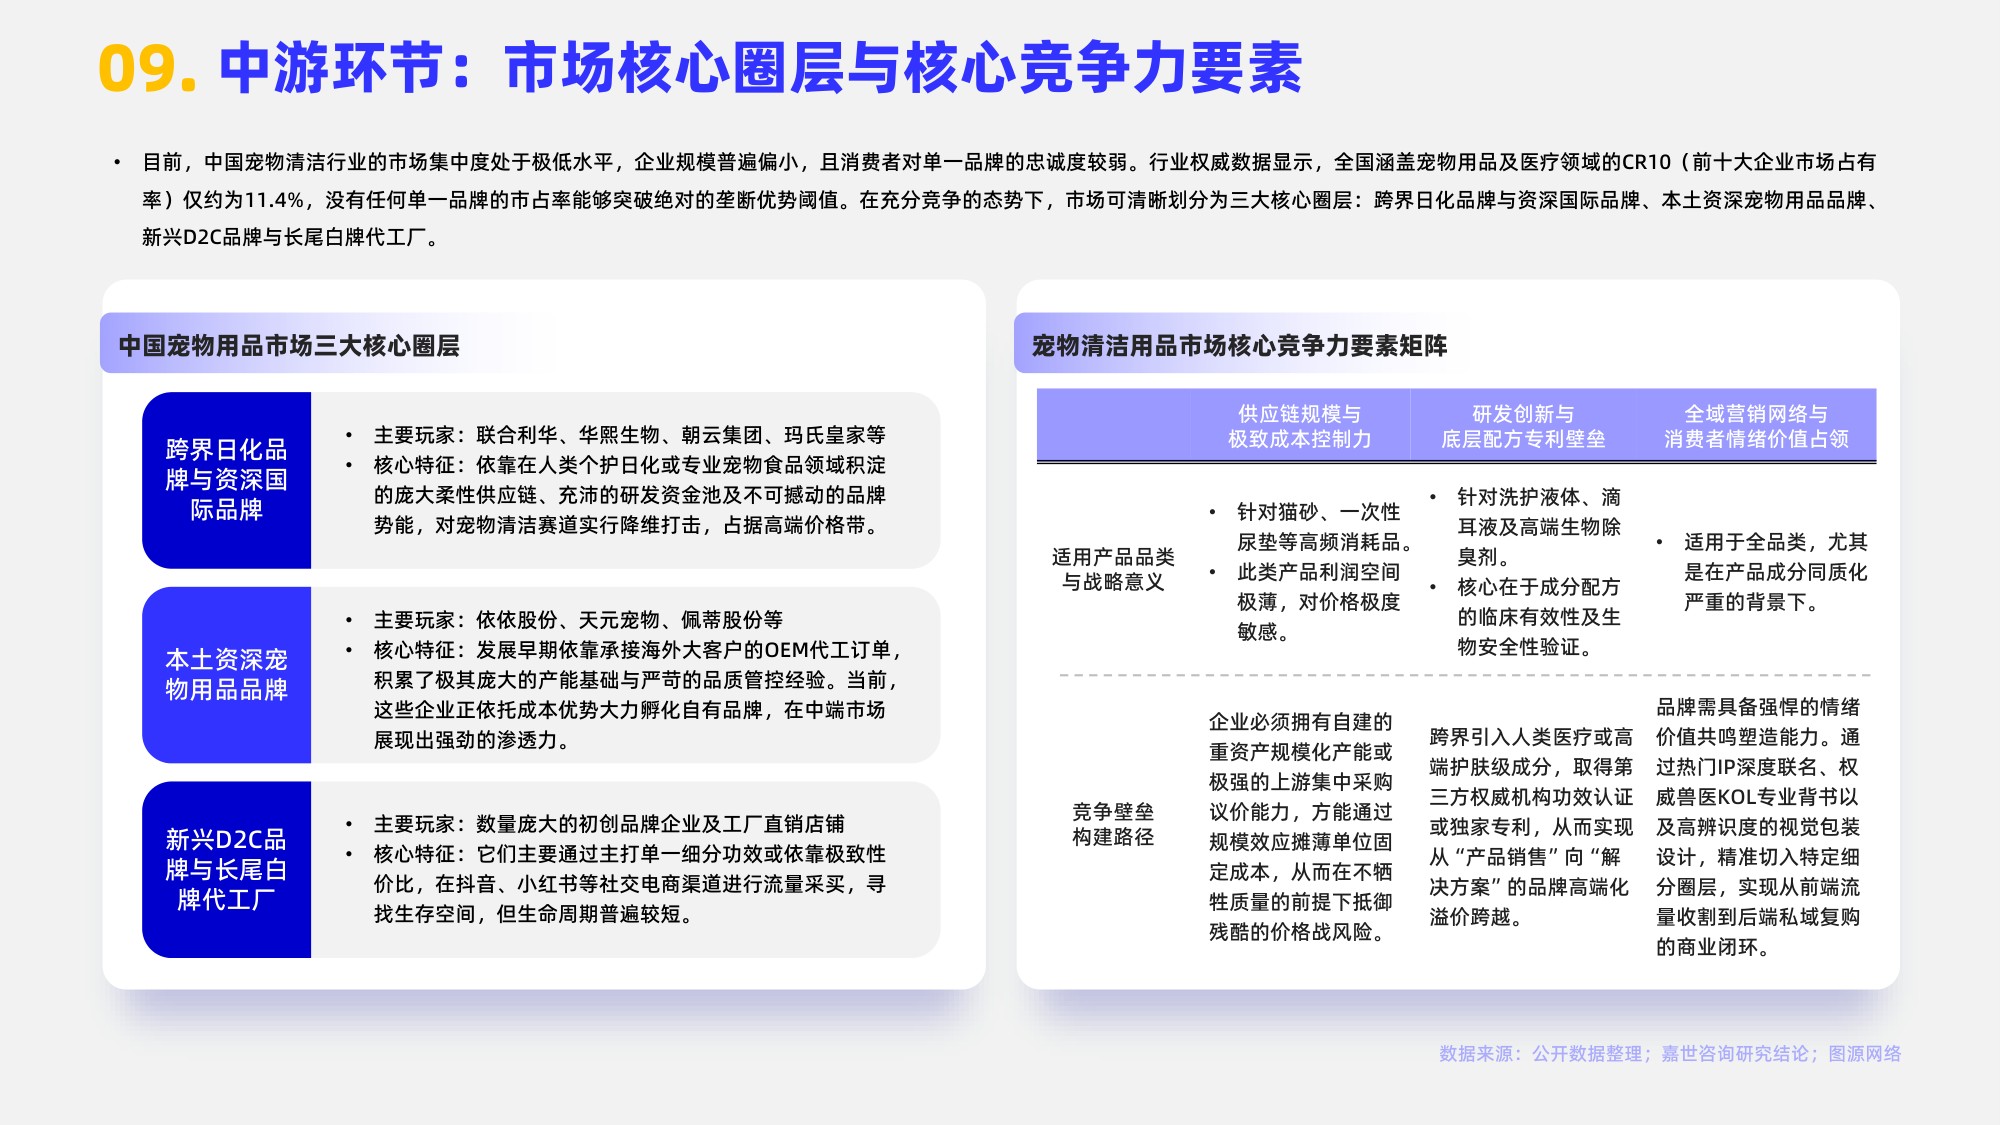Viewport: 2000px width, 1125px height.
Task: Click column header '研发创新与底层配方专利壁垒'
Action: click(1523, 426)
